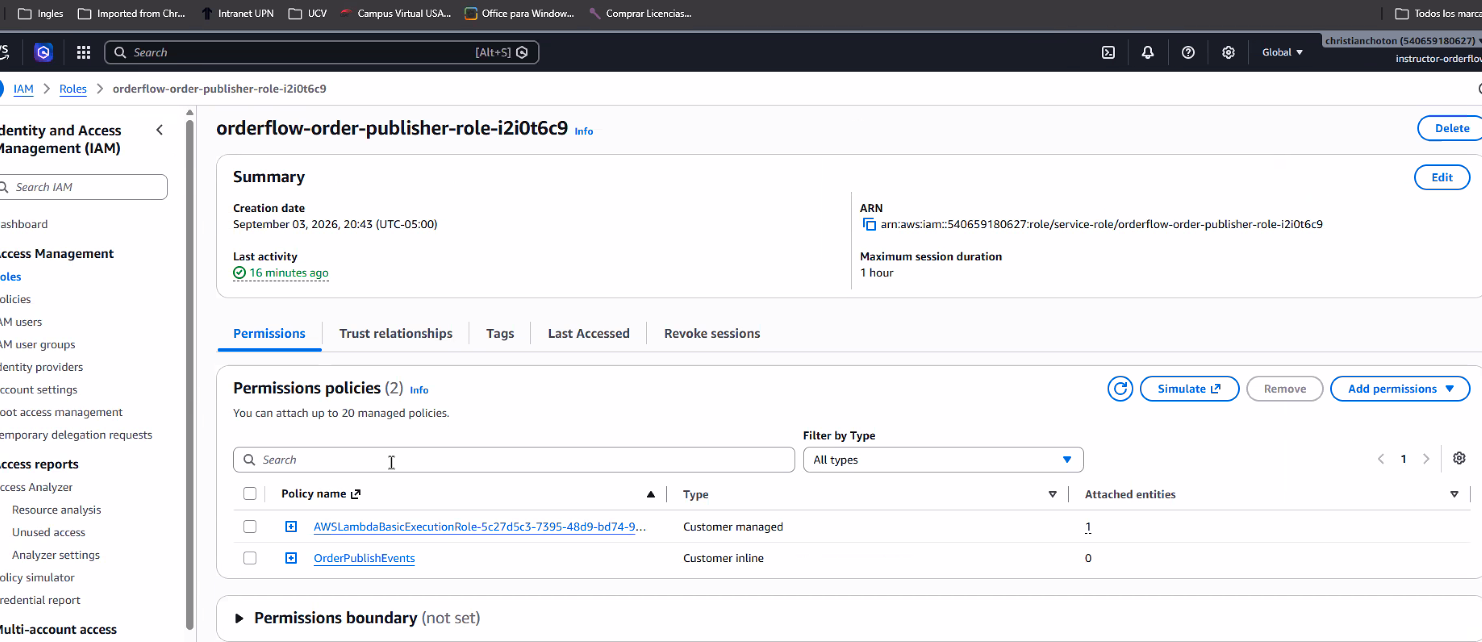Open the Comprar Licencias bookmark
The height and width of the screenshot is (642, 1482).
coord(640,14)
